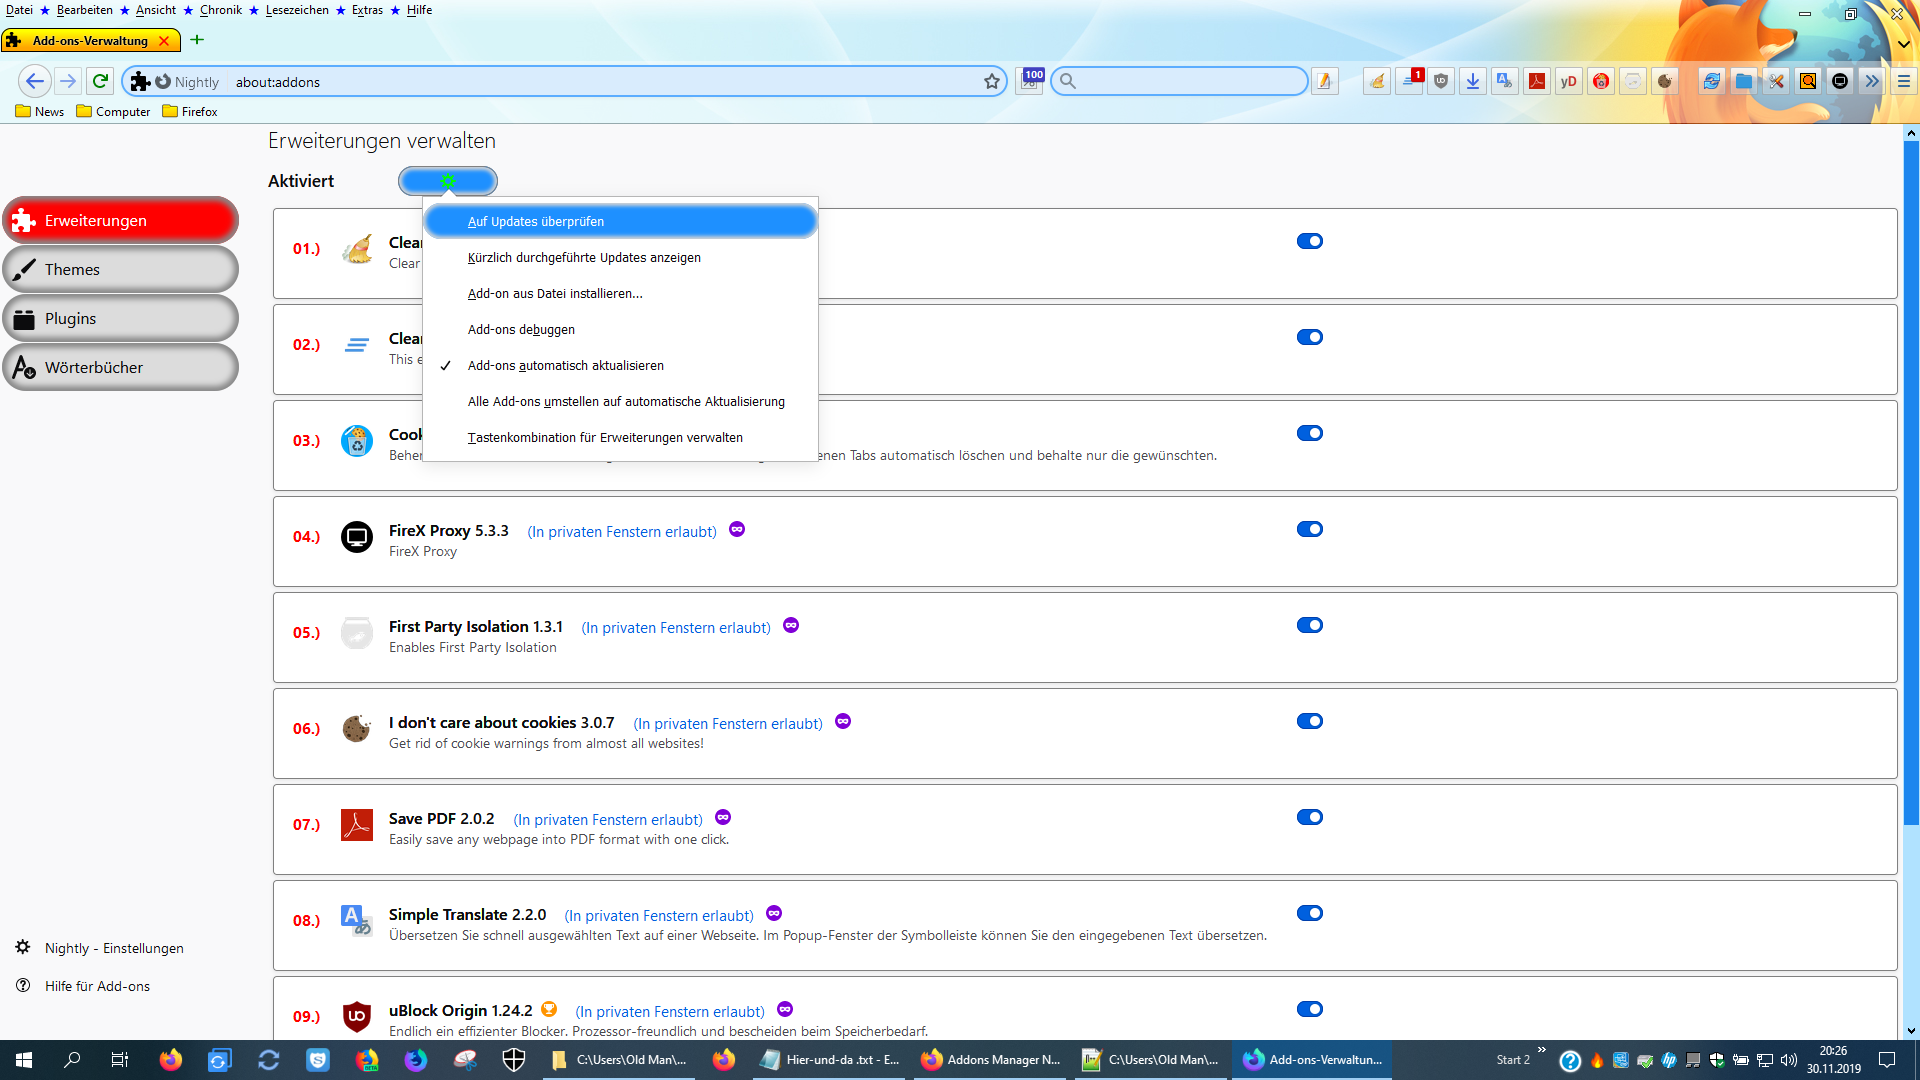Open the hamburger application menu
This screenshot has height=1080, width=1920.
click(1904, 82)
